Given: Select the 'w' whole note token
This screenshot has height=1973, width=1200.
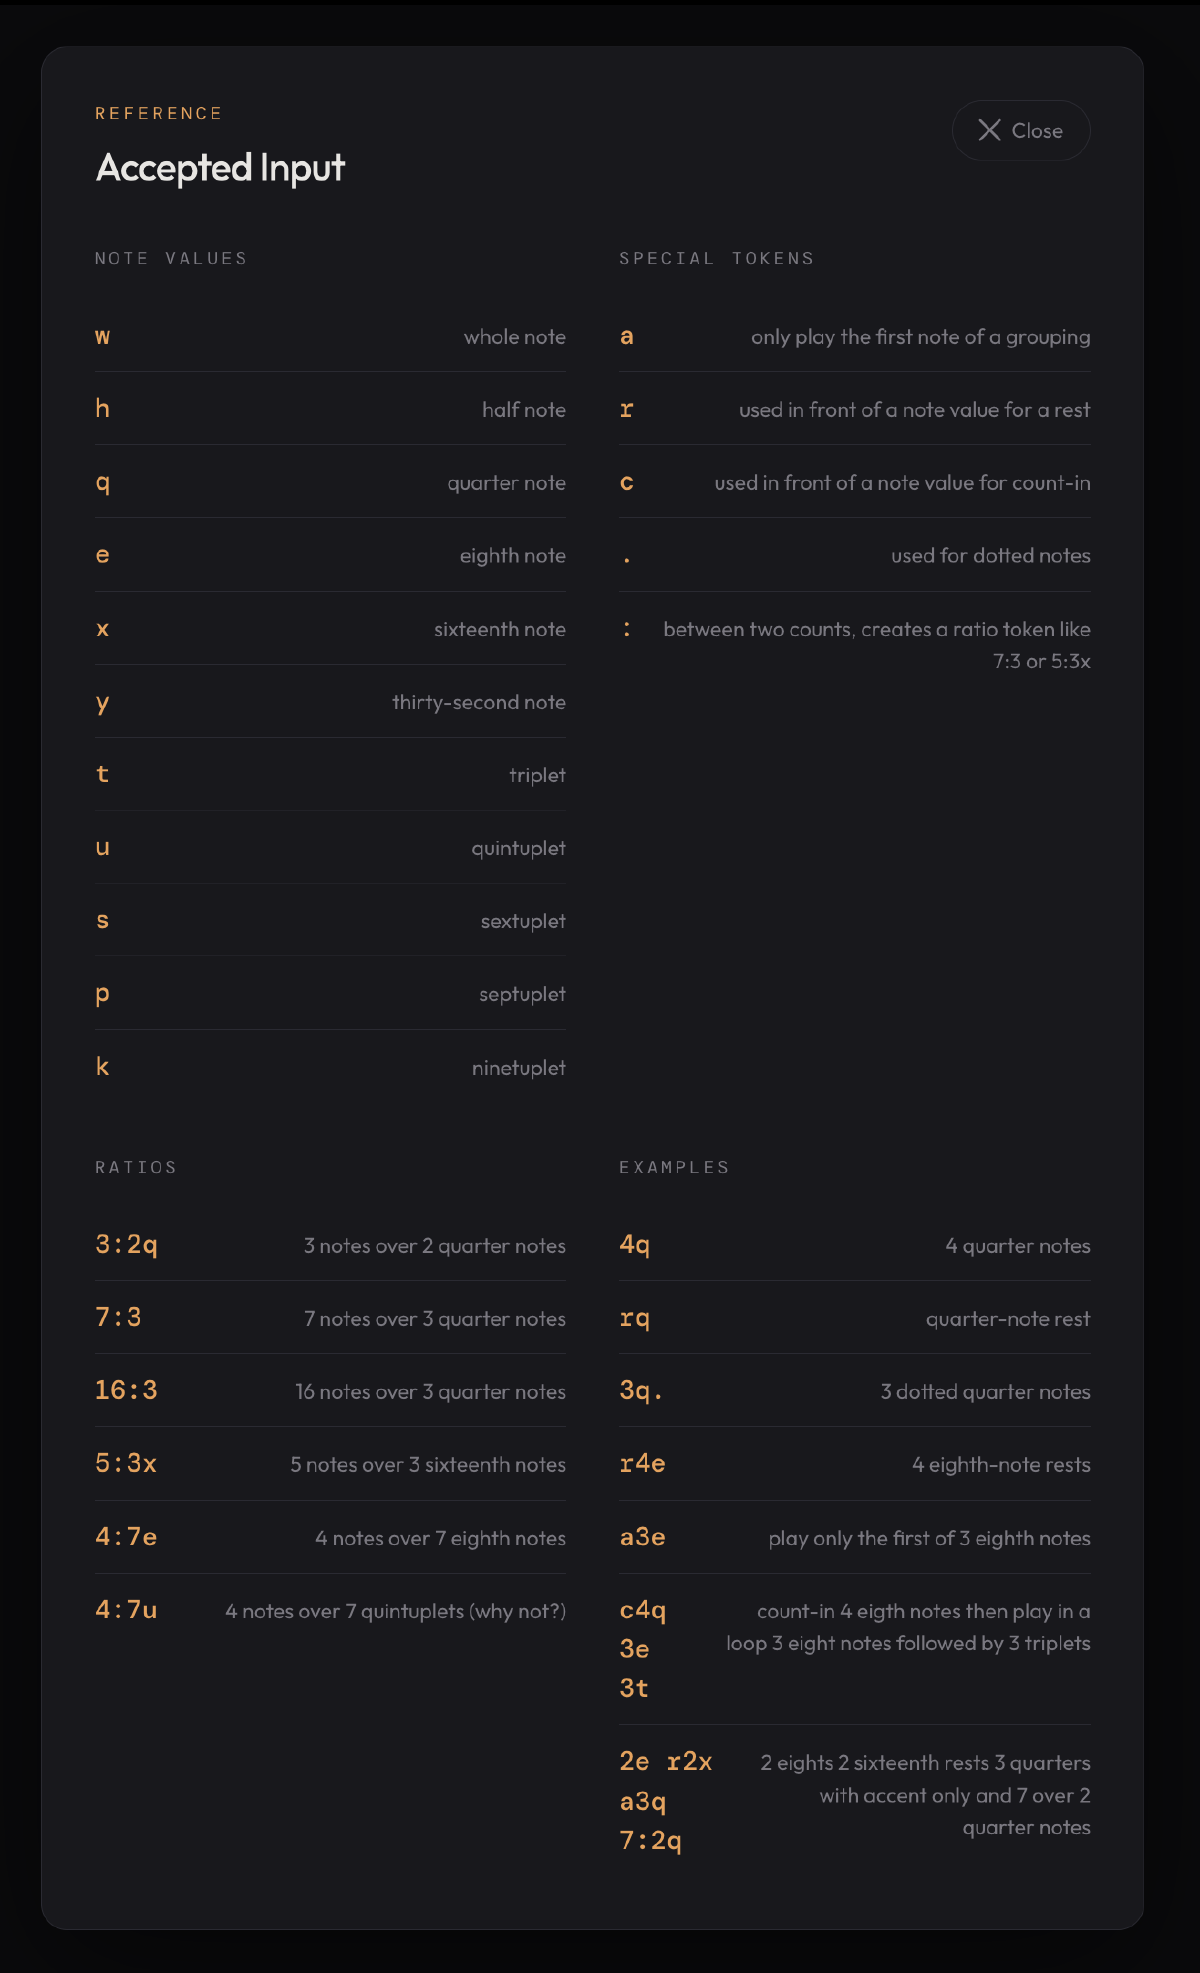Looking at the screenshot, I should point(102,337).
